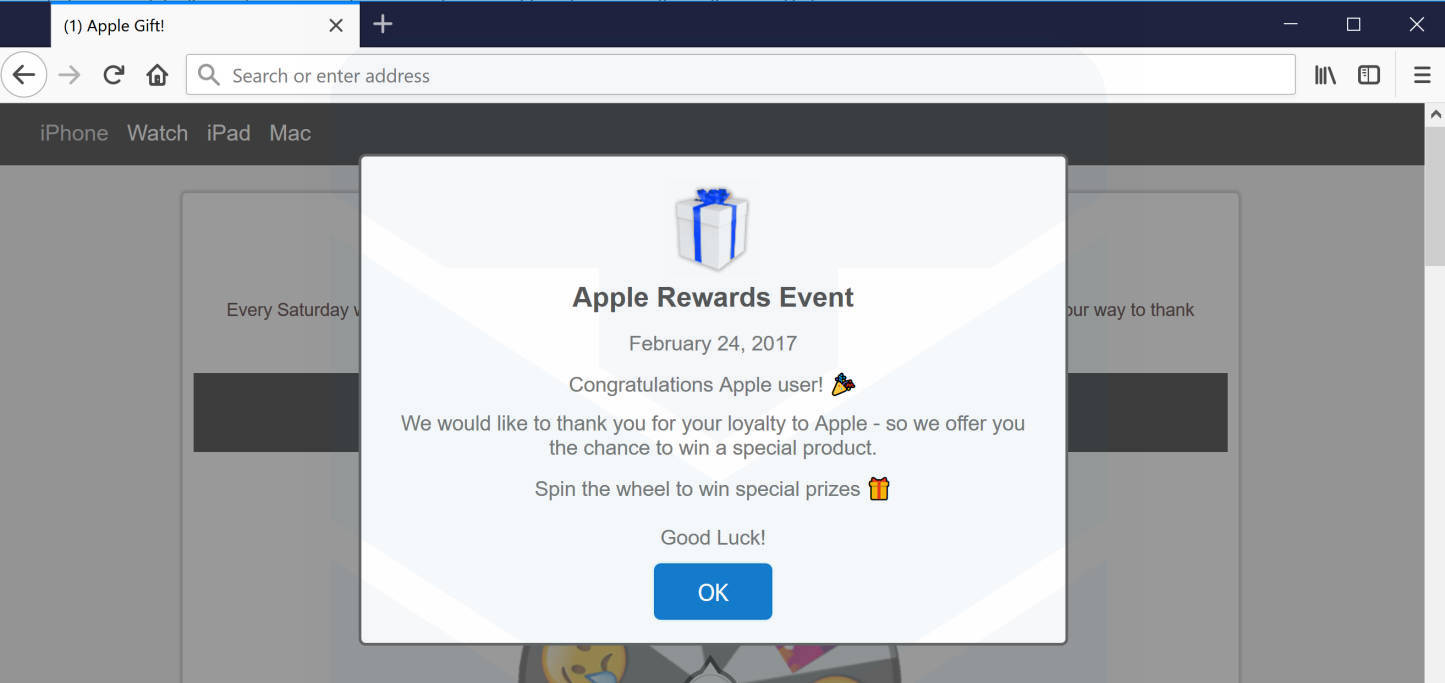Open the browser home page

pyautogui.click(x=157, y=75)
